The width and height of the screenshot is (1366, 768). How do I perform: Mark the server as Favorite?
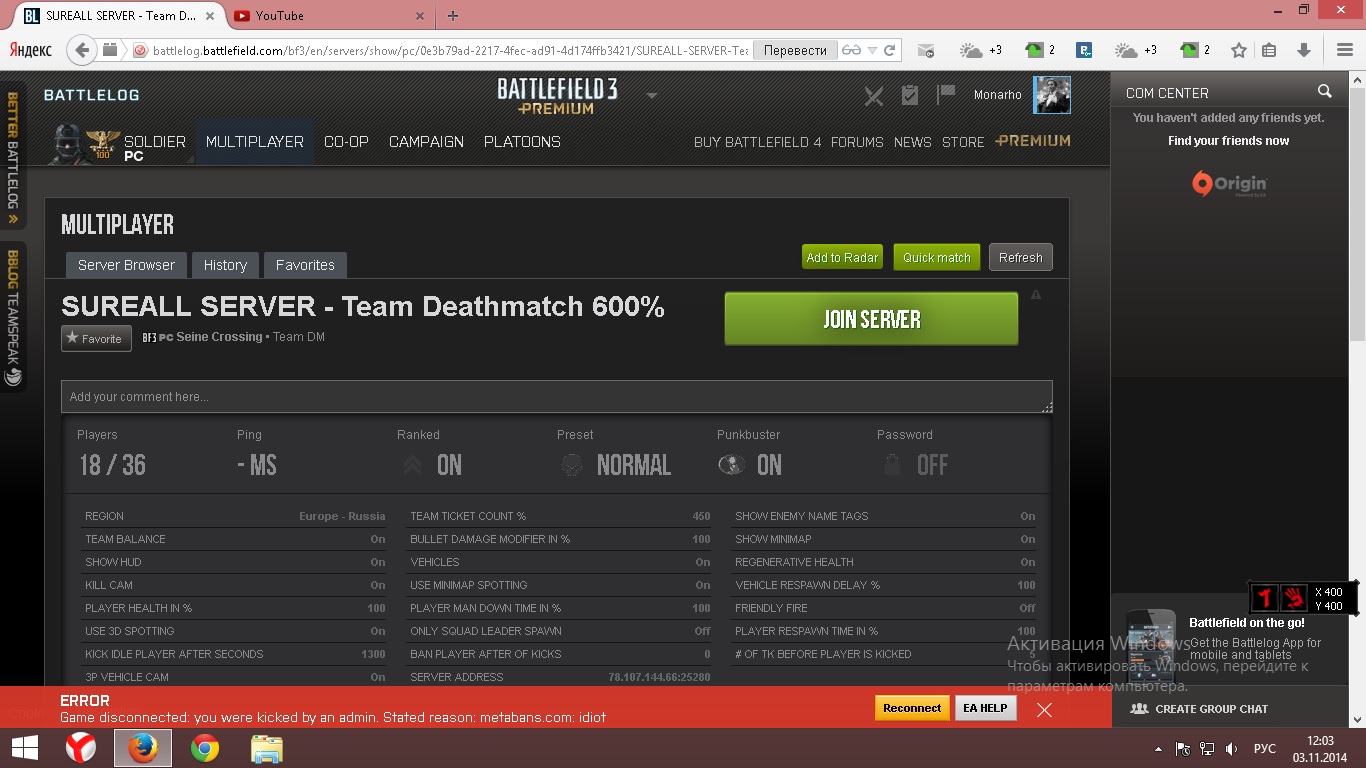[x=97, y=339]
